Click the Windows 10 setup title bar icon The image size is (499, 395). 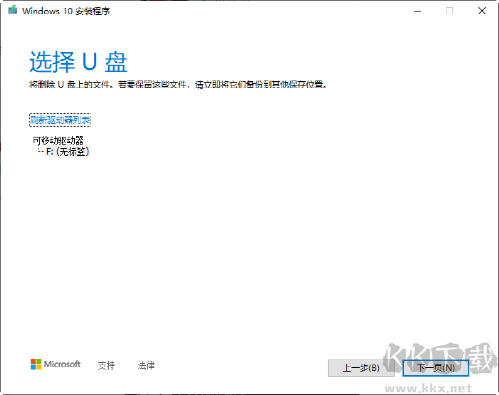click(x=13, y=10)
